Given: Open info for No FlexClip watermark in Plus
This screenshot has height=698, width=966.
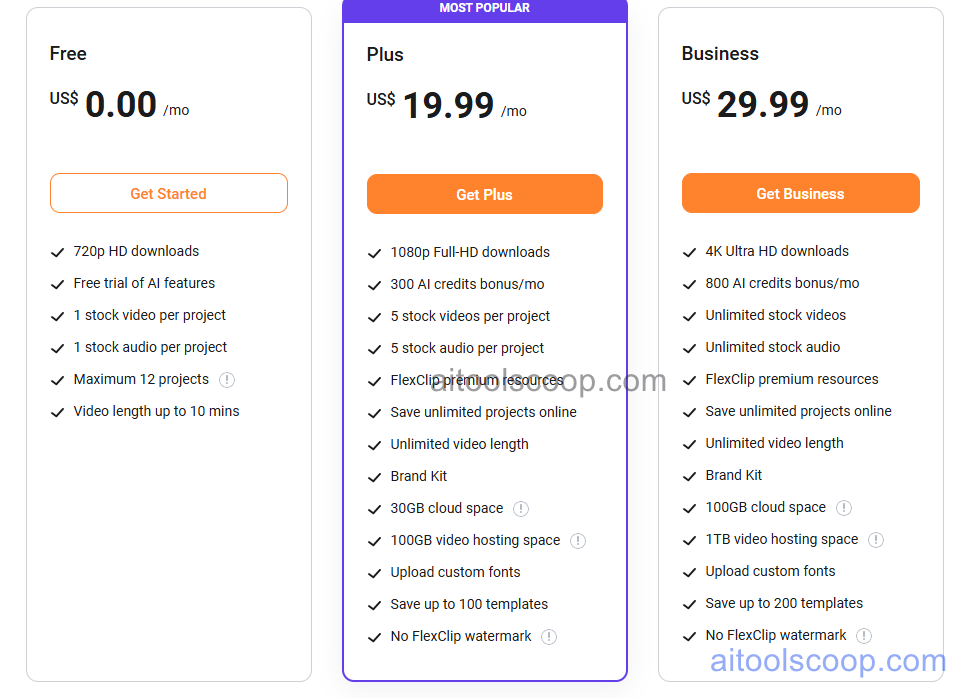Looking at the screenshot, I should (x=547, y=636).
